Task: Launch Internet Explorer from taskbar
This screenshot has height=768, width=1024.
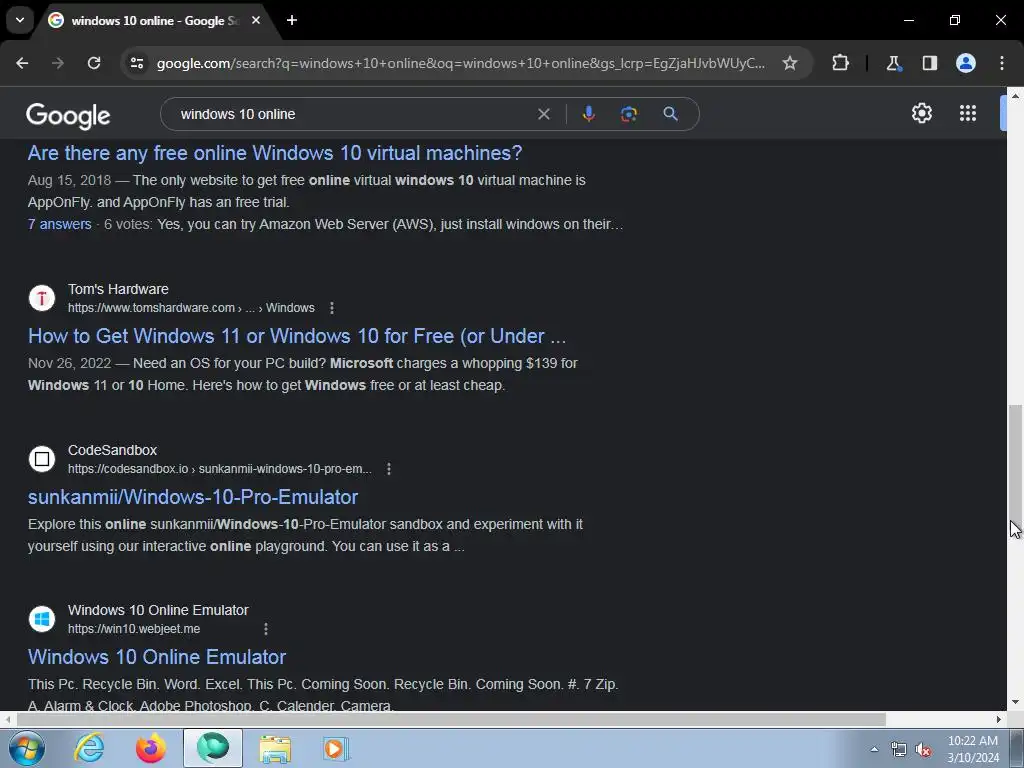Action: [89, 748]
